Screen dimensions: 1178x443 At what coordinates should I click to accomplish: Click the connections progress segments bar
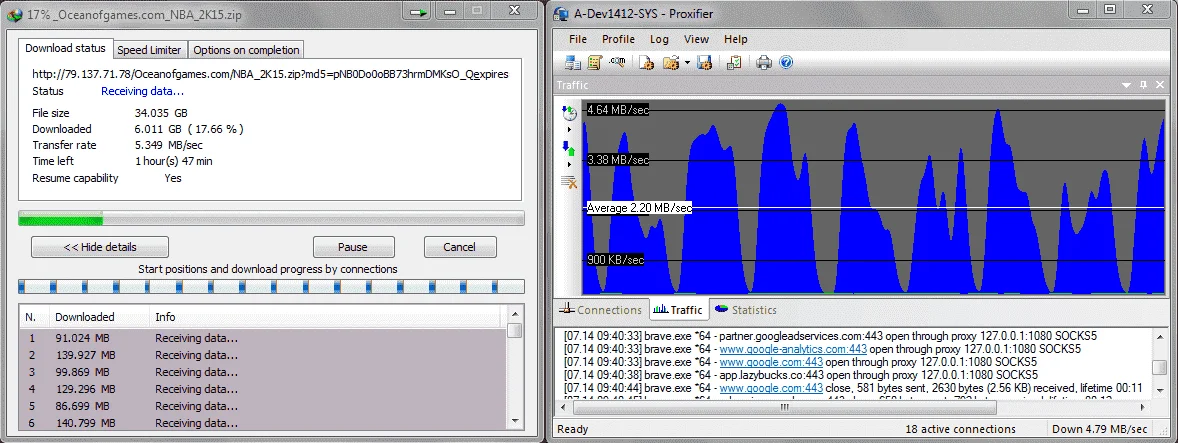coord(271,287)
